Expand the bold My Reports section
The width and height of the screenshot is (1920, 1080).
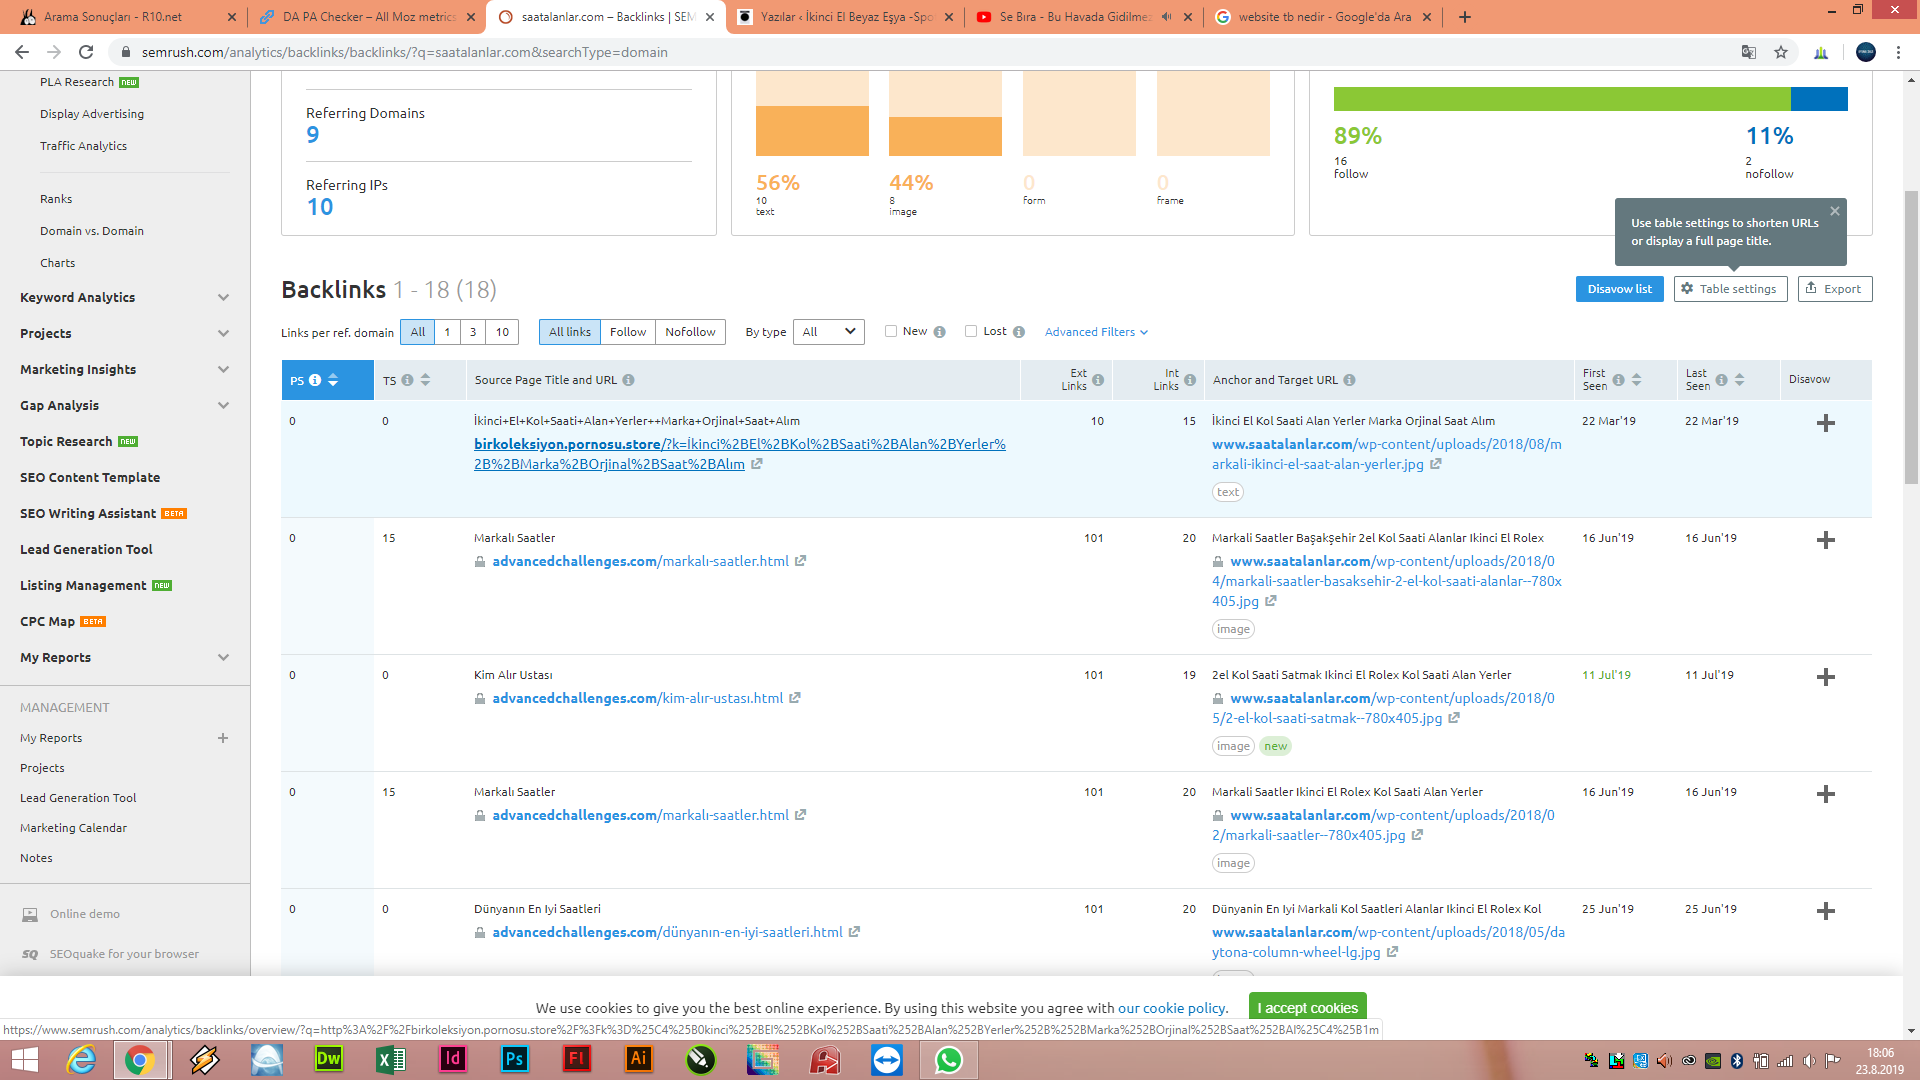coord(224,657)
